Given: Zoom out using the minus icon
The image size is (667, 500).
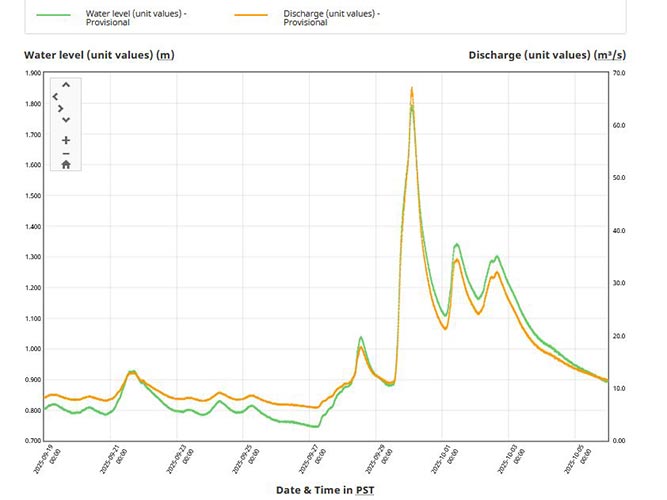Looking at the screenshot, I should [x=66, y=153].
